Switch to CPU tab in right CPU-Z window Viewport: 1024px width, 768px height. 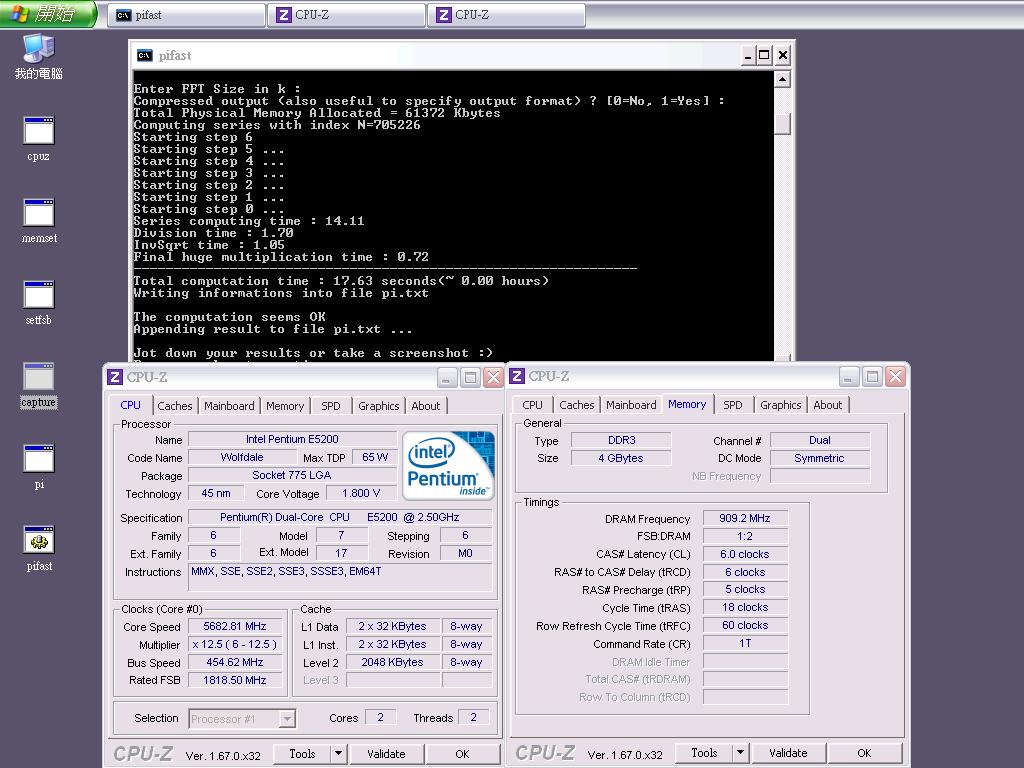(532, 405)
